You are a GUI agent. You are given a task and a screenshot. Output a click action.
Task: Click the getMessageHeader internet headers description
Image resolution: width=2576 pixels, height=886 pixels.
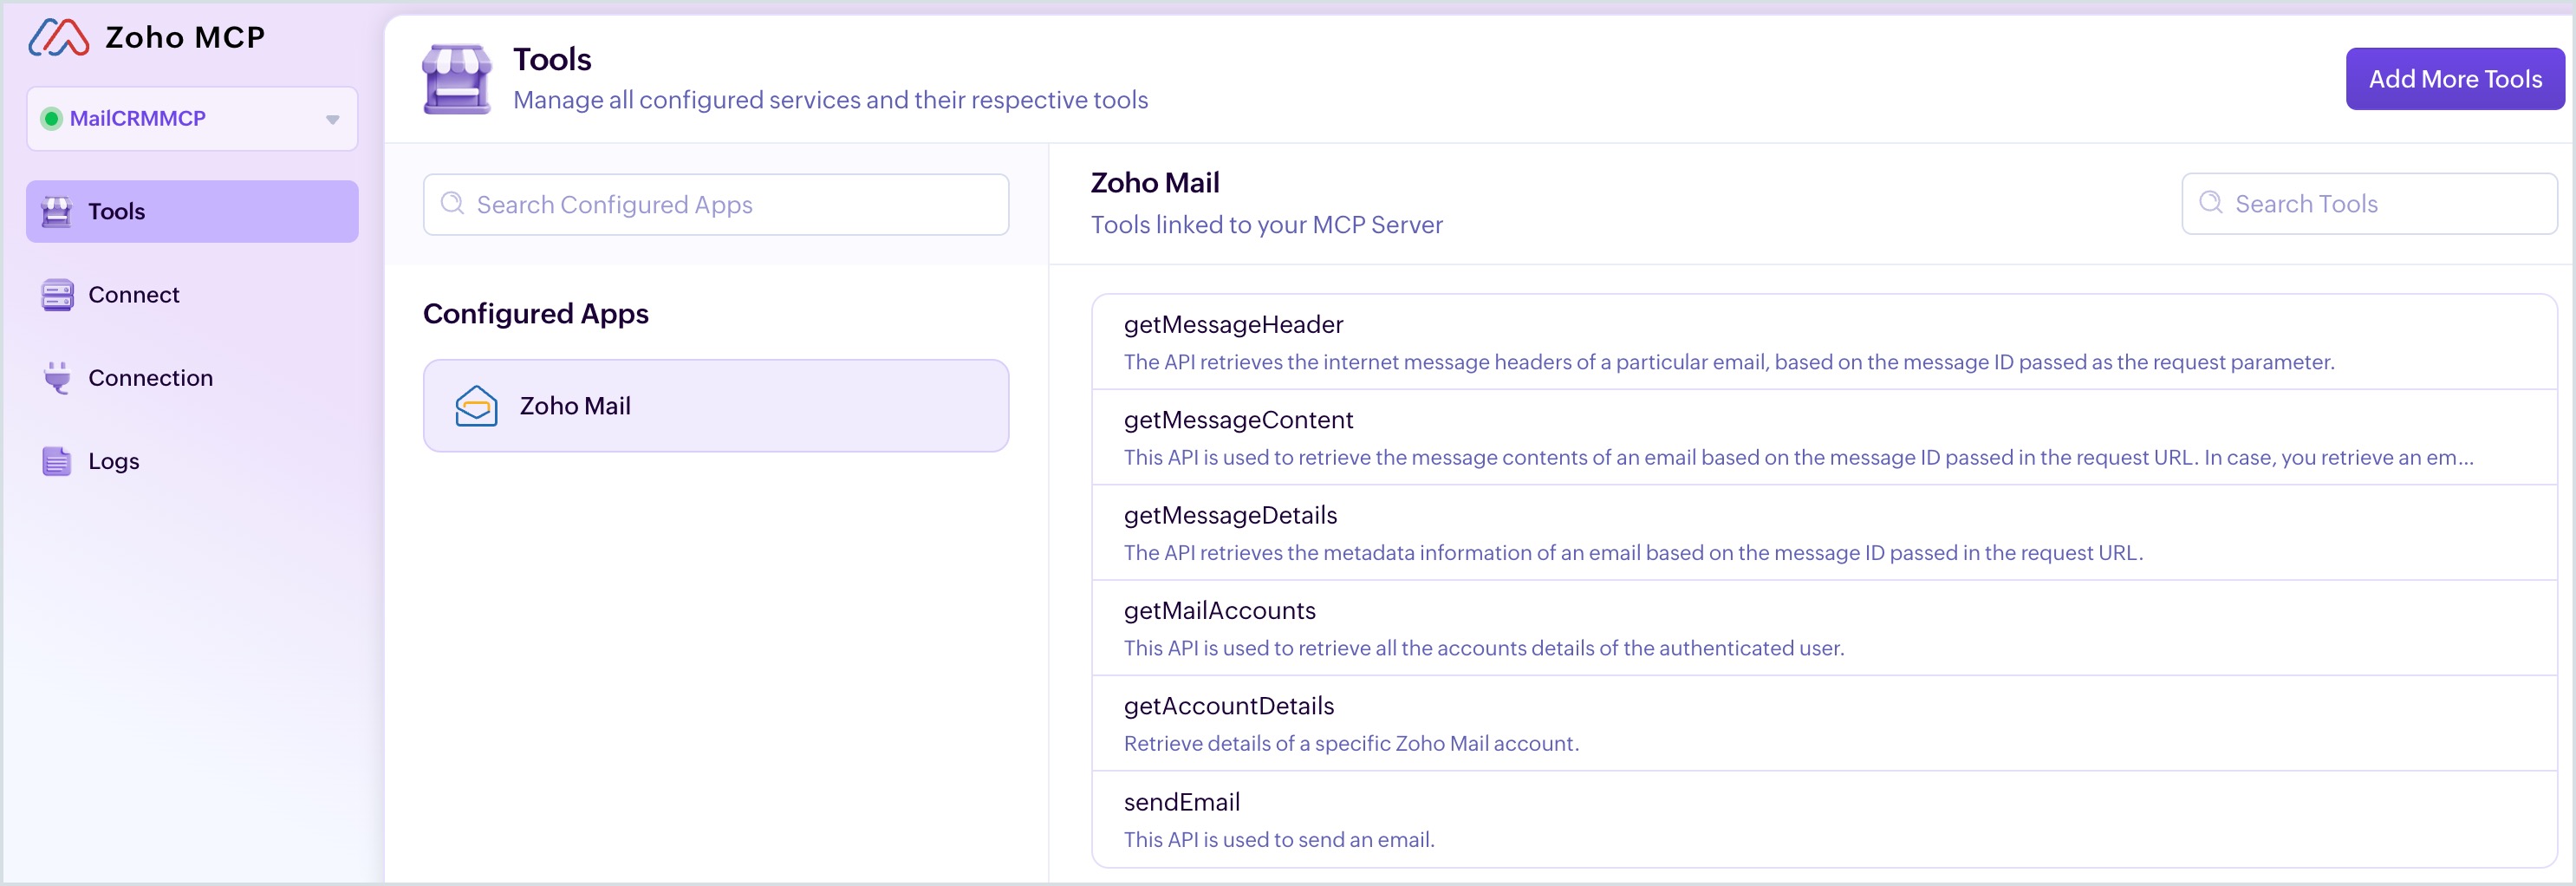pyautogui.click(x=1729, y=362)
